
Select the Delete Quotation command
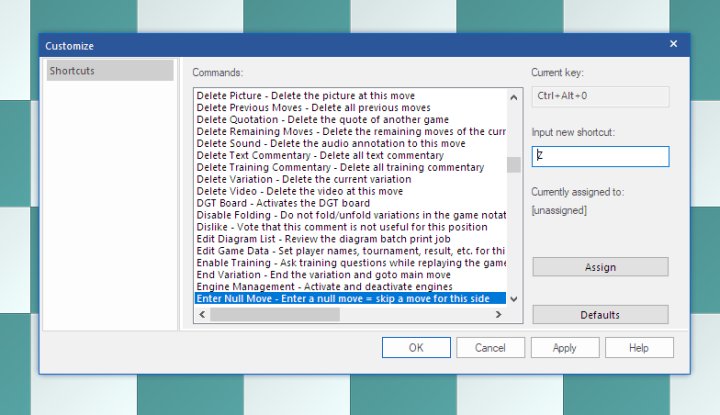coord(351,119)
